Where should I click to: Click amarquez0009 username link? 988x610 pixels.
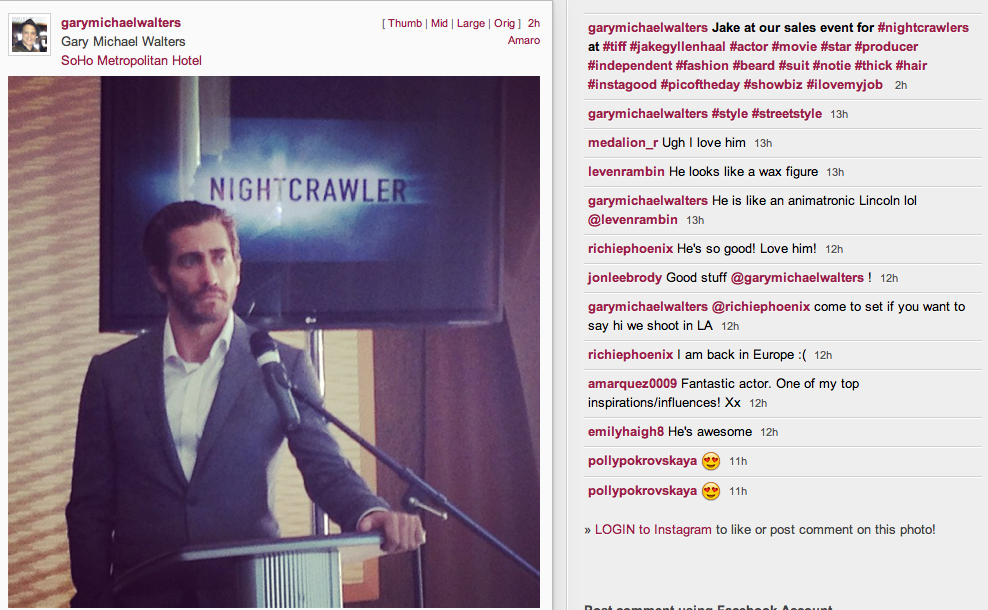pyautogui.click(x=632, y=383)
